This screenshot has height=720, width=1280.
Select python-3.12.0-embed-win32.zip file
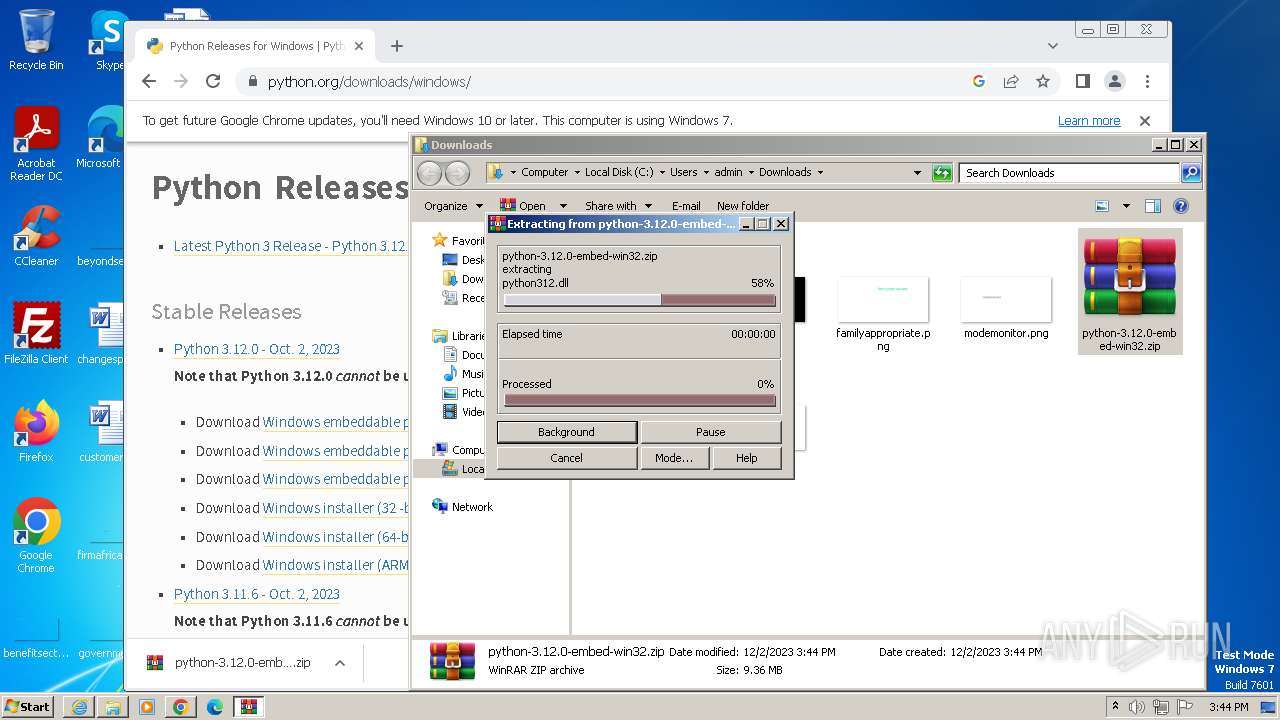click(1130, 292)
